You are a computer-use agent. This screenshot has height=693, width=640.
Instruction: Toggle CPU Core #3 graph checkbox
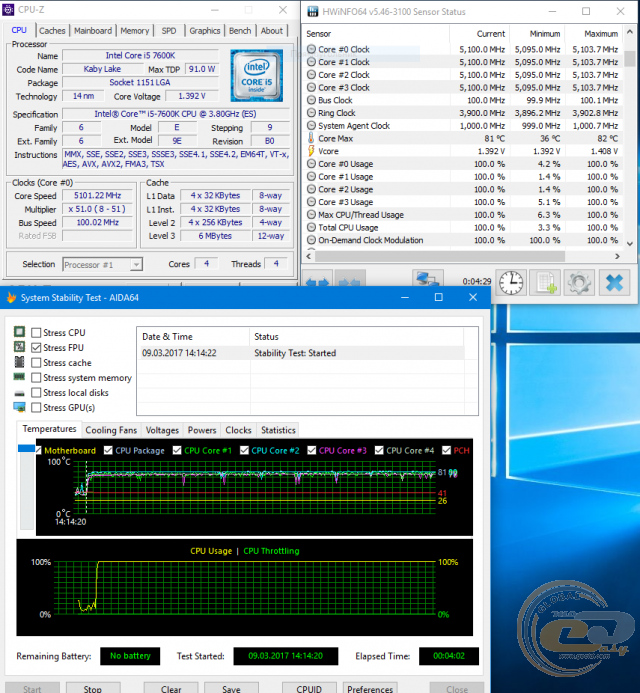pyautogui.click(x=312, y=450)
